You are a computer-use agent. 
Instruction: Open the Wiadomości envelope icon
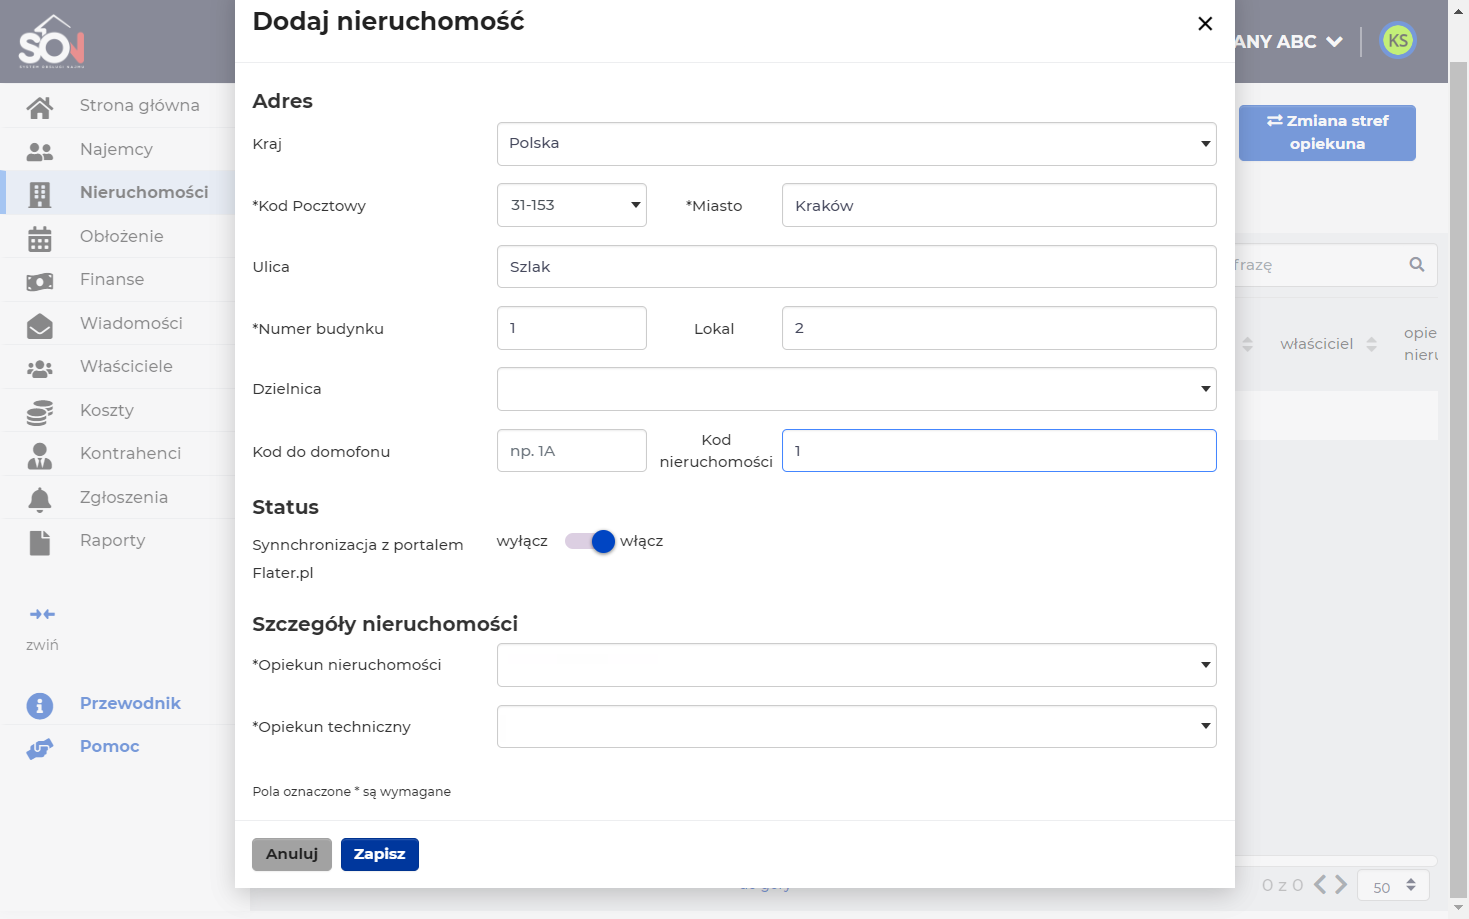40,324
